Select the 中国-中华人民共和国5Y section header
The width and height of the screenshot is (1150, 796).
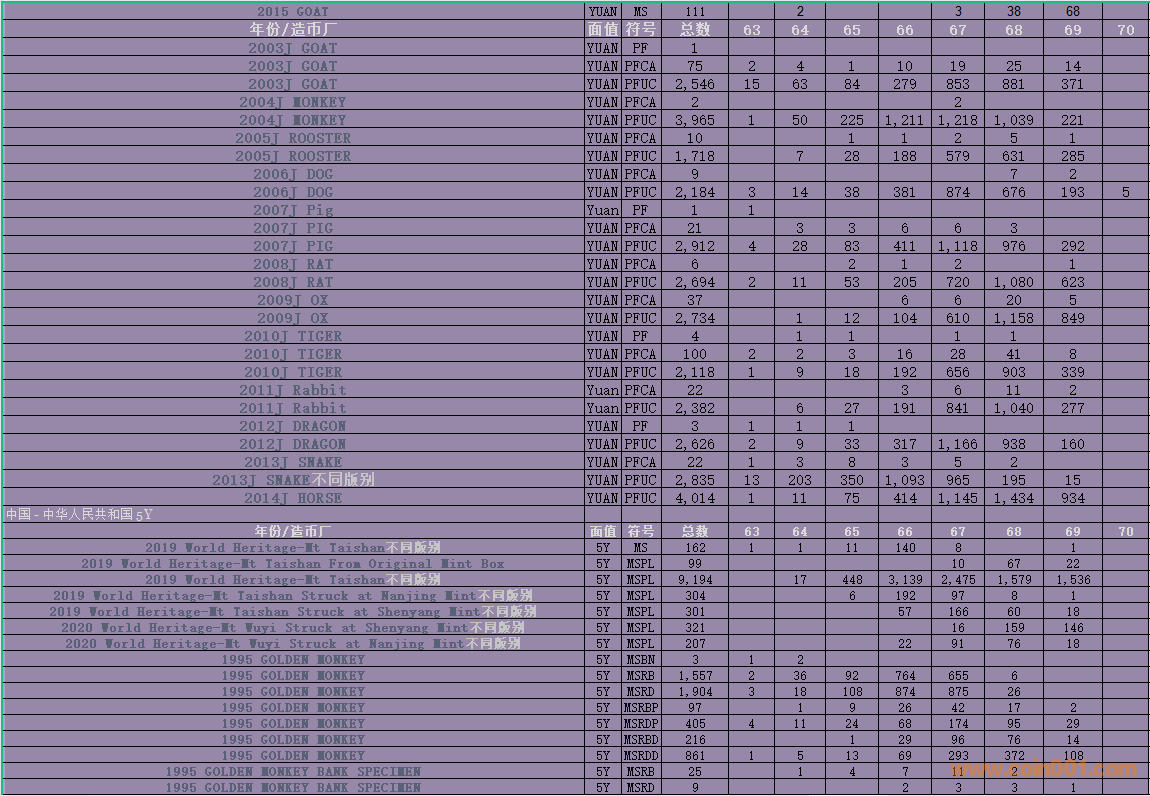pyautogui.click(x=78, y=515)
